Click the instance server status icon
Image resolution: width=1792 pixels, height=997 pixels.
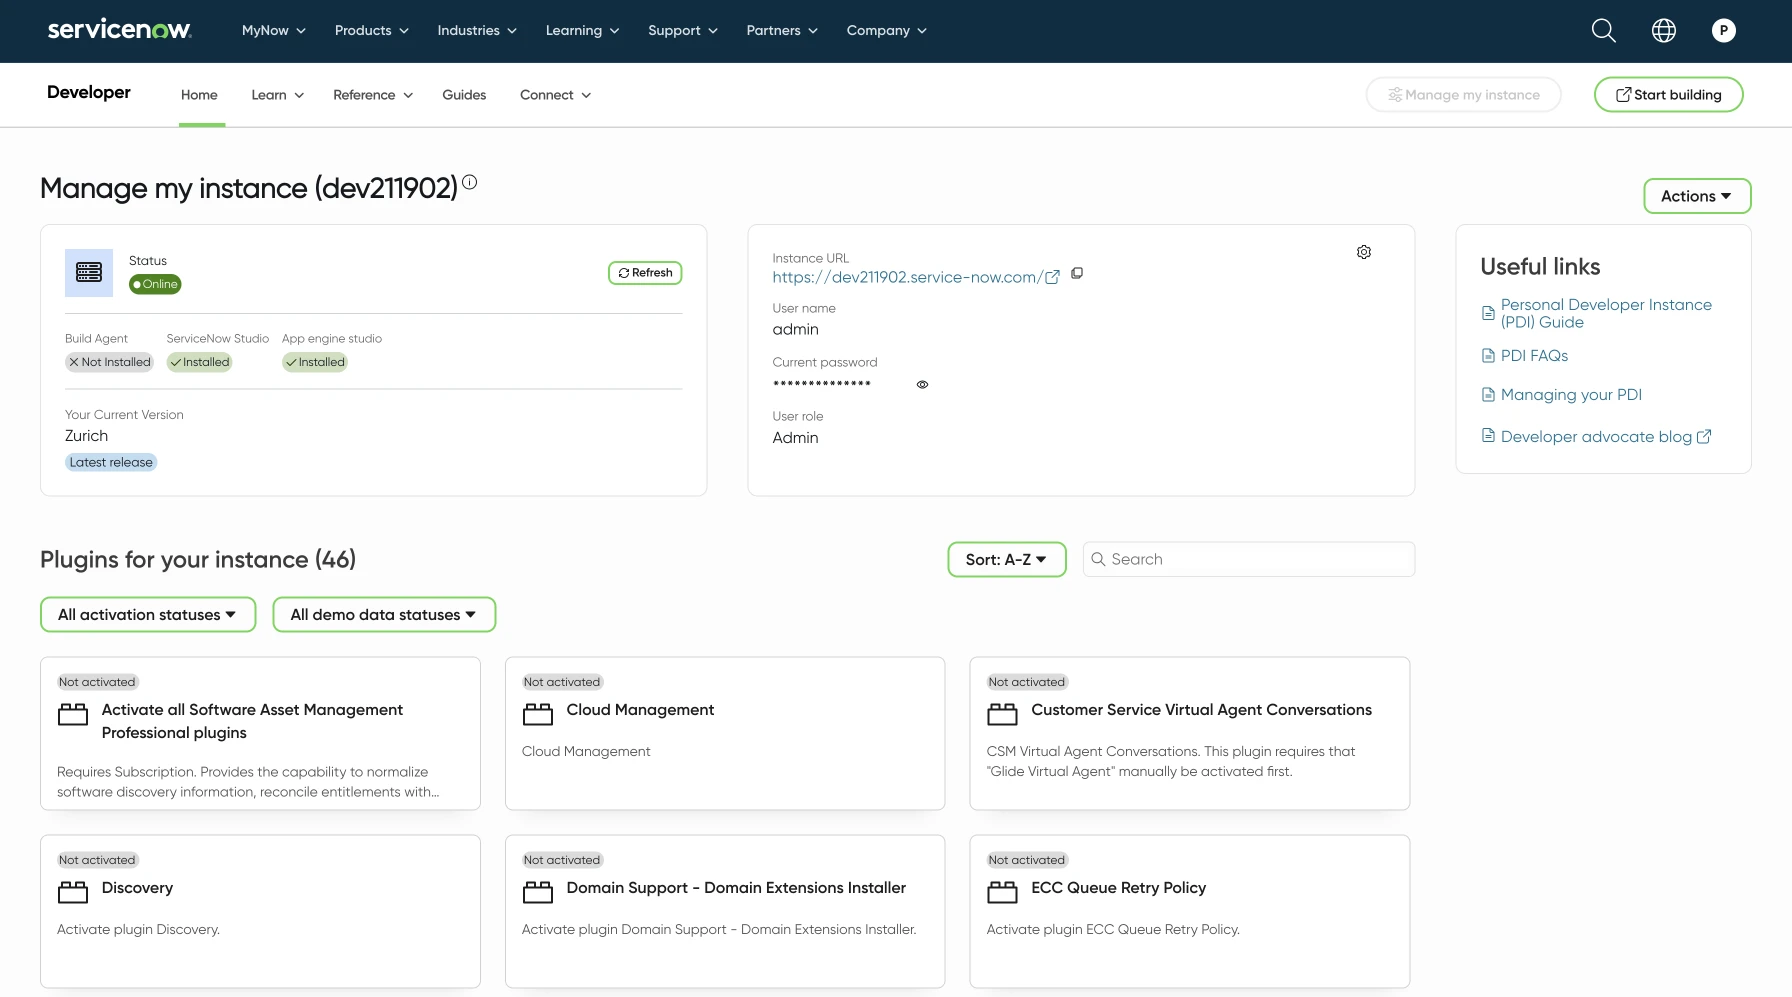89,273
